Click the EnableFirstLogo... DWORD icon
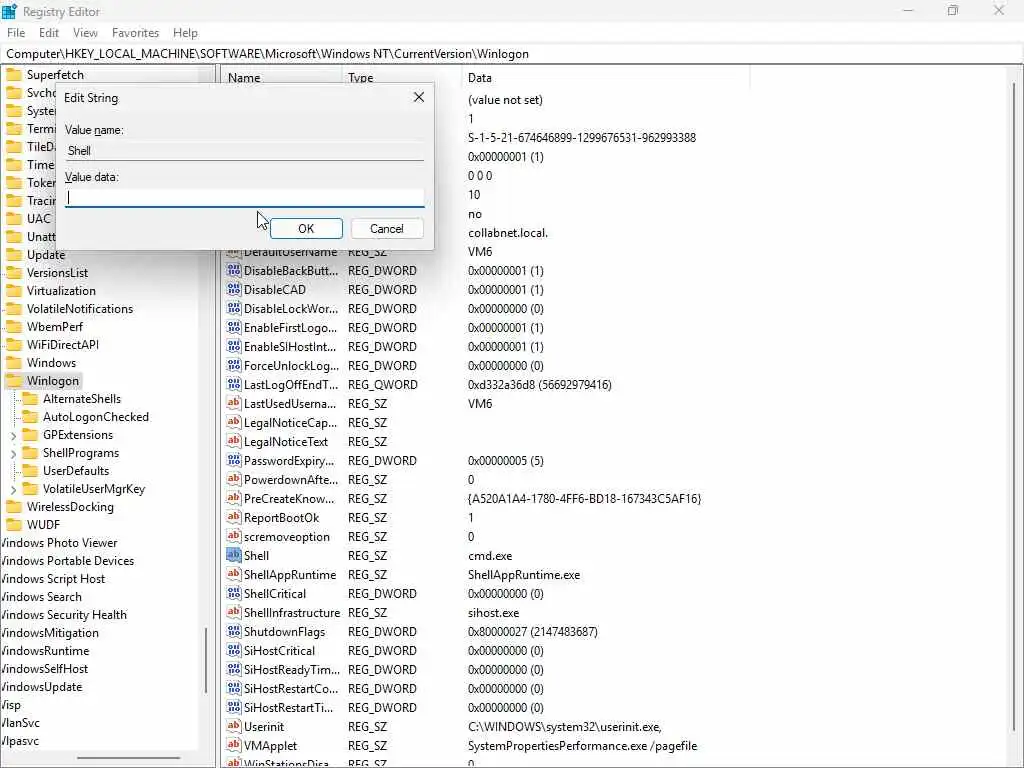1024x768 pixels. click(x=233, y=327)
